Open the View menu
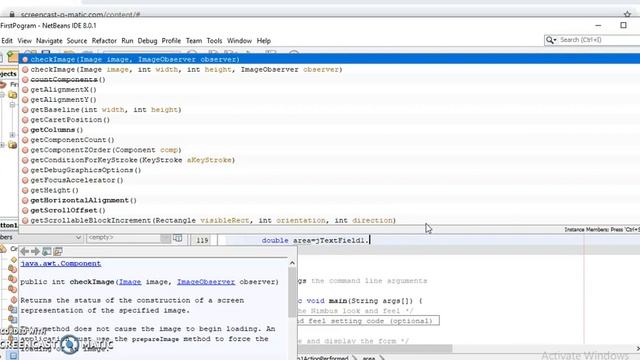Viewport: 640px width, 360px height. point(24,41)
